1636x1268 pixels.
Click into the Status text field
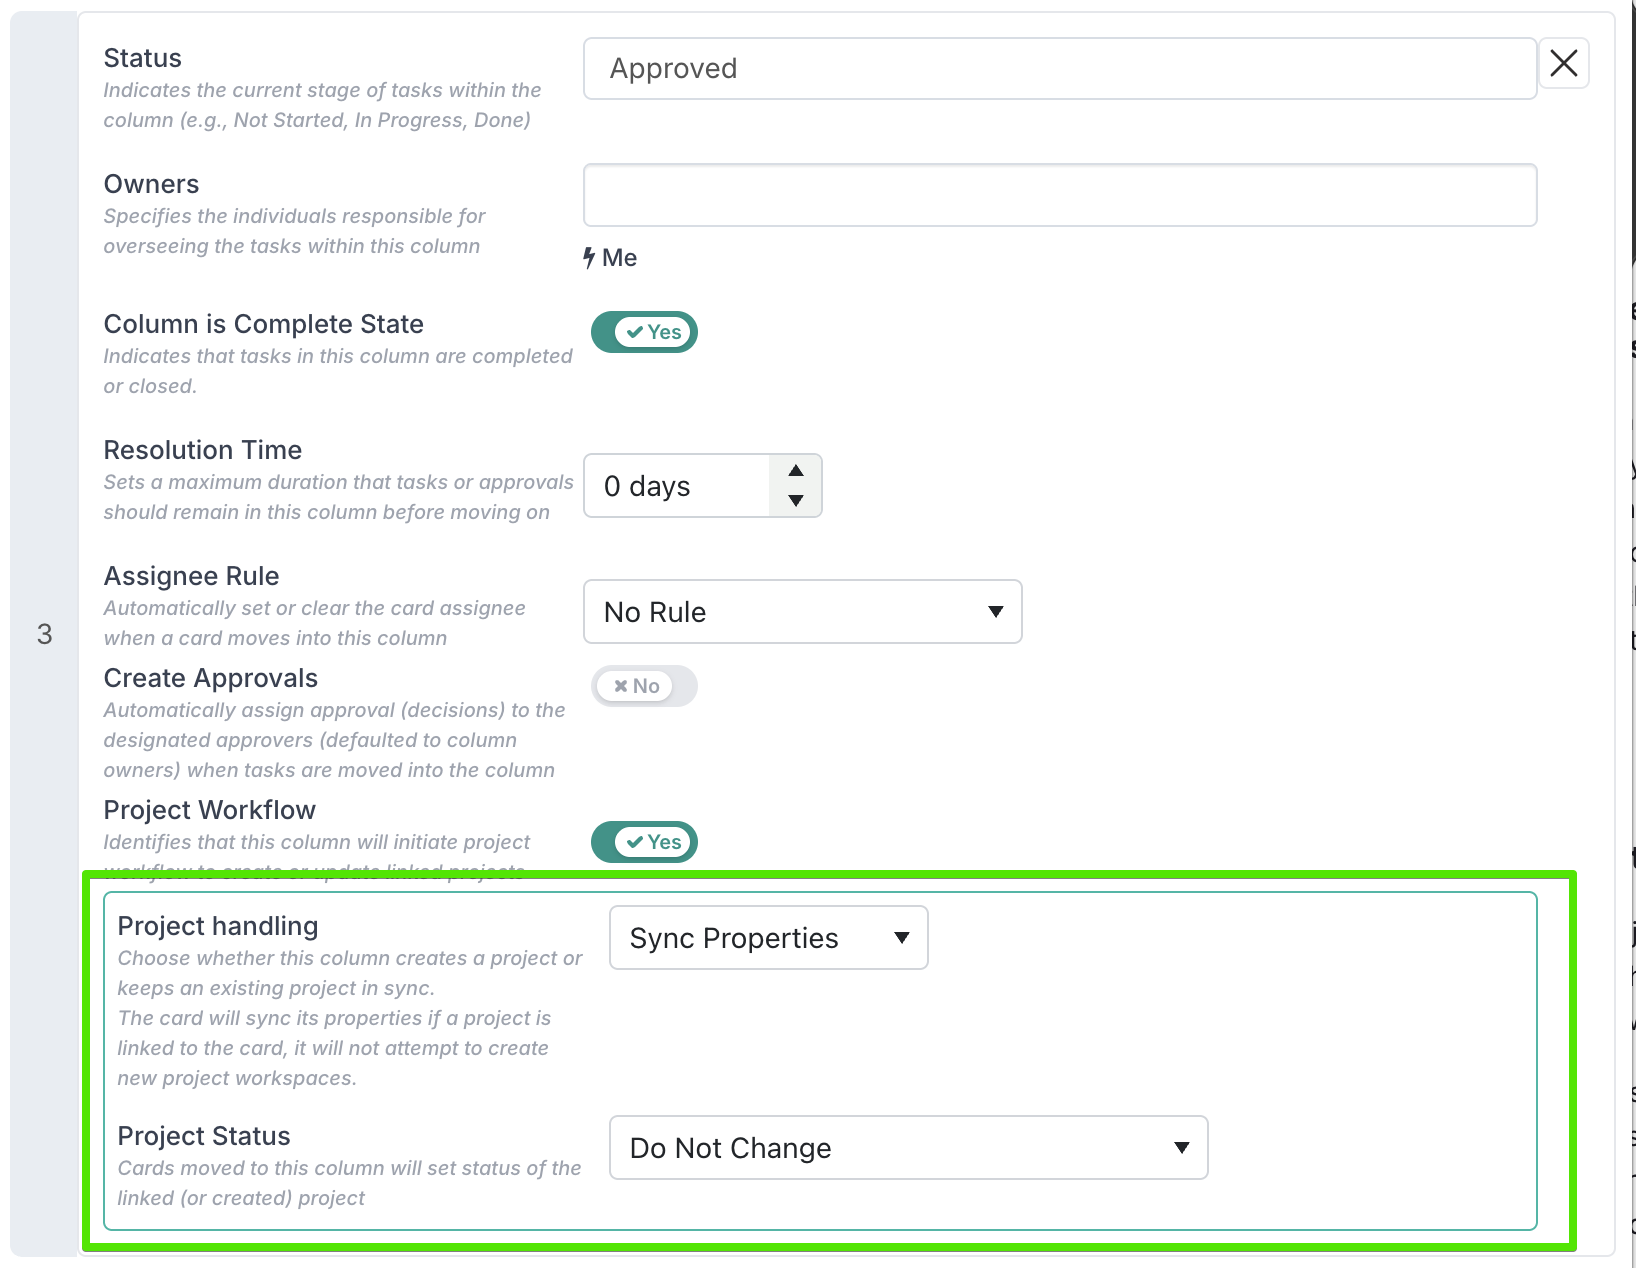[x=1060, y=69]
